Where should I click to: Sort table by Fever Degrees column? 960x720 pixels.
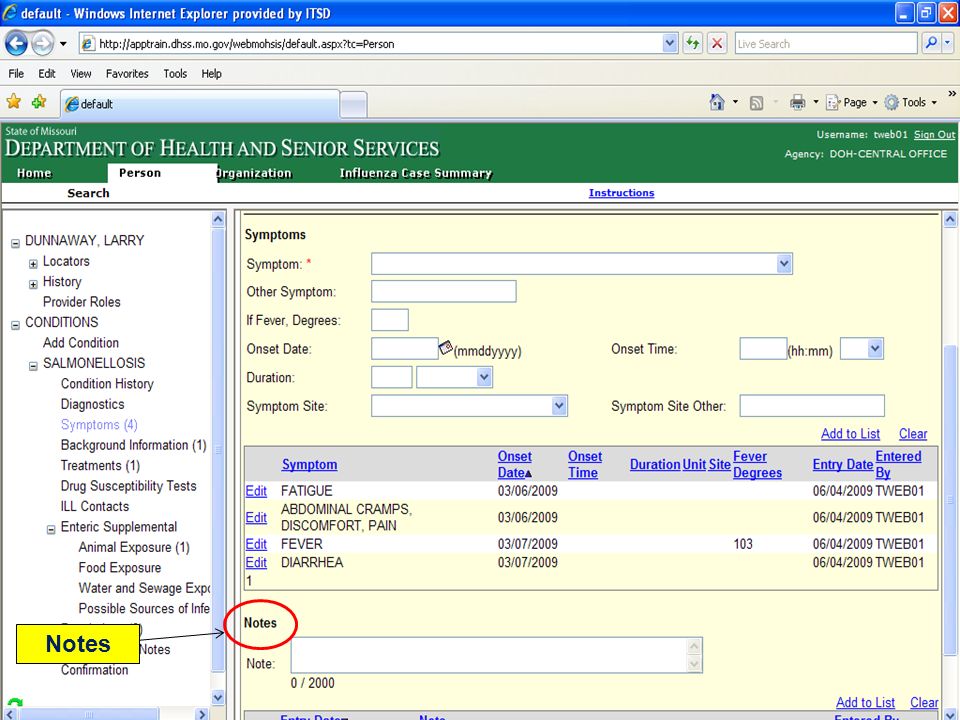[x=757, y=465]
